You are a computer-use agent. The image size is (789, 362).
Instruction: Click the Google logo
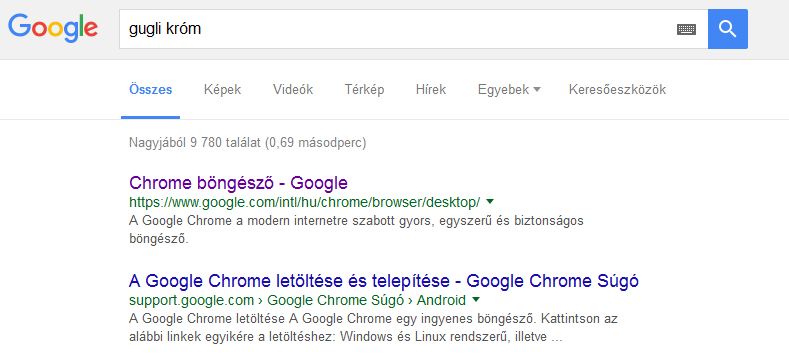(53, 28)
